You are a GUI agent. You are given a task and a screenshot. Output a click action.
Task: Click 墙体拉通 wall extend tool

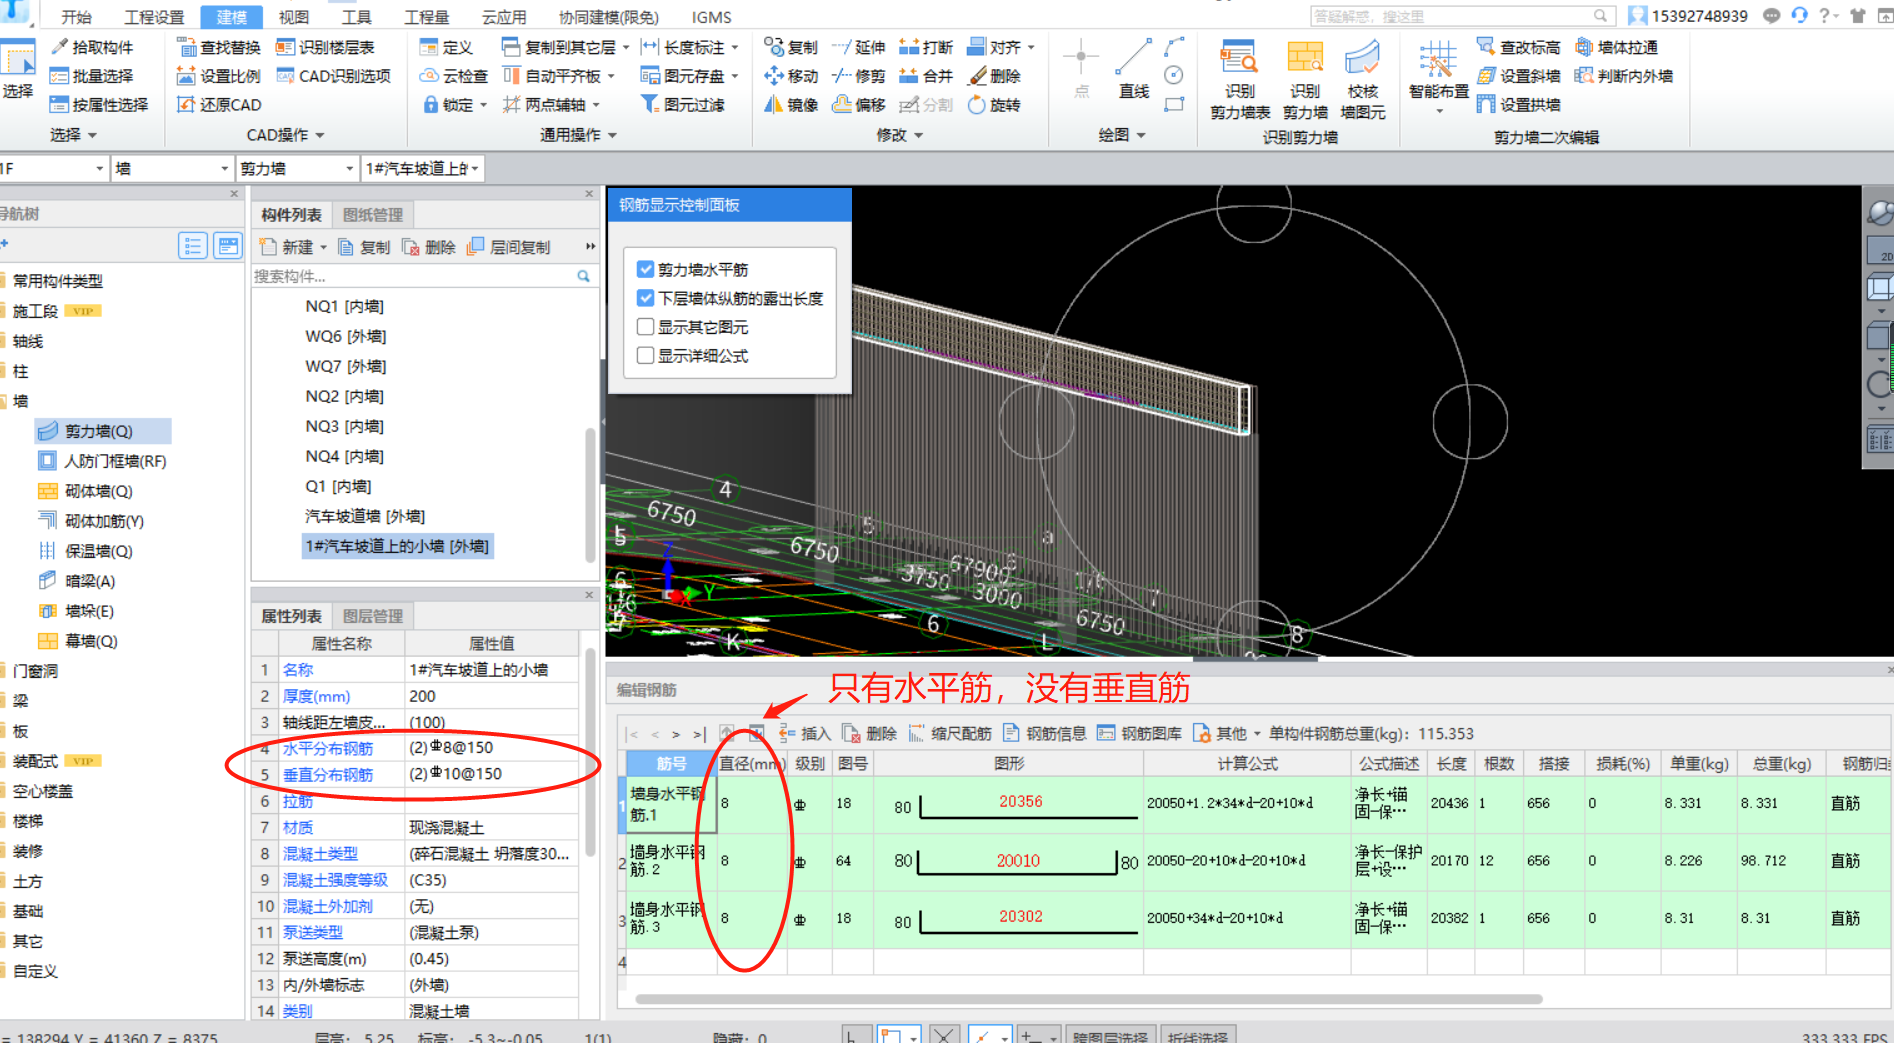coord(1616,47)
